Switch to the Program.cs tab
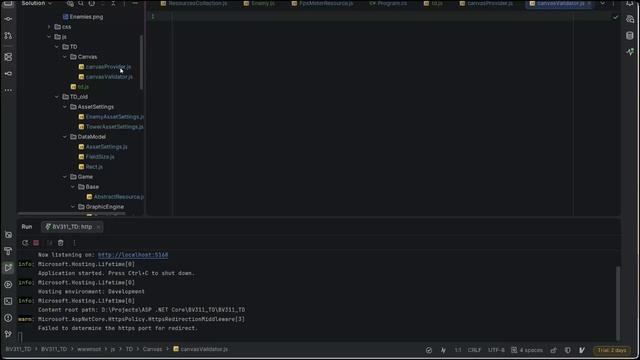This screenshot has height=360, width=640. coord(388,3)
